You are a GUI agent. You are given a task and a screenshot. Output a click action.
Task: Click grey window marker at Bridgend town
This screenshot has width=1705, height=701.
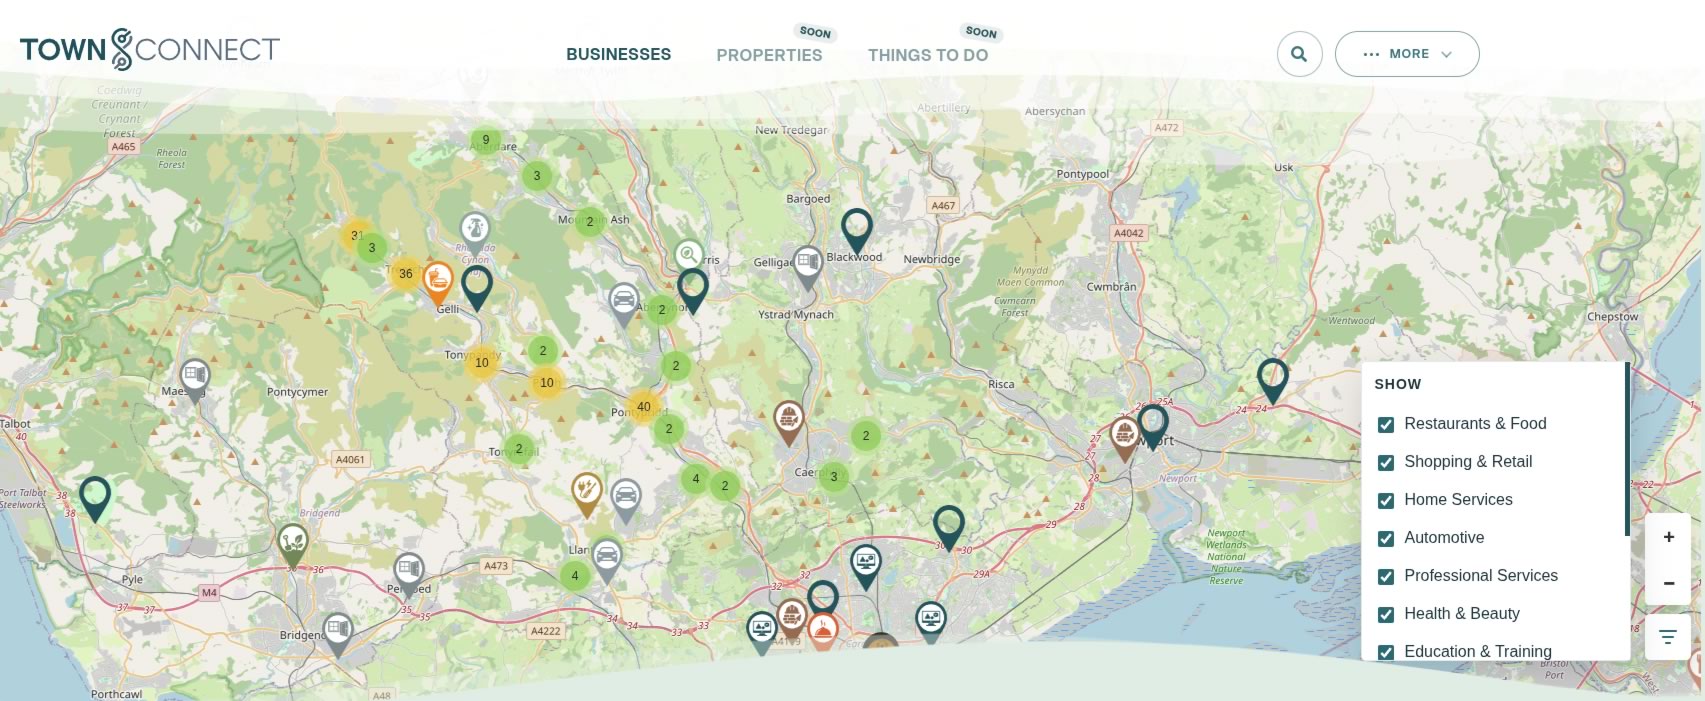click(x=338, y=634)
